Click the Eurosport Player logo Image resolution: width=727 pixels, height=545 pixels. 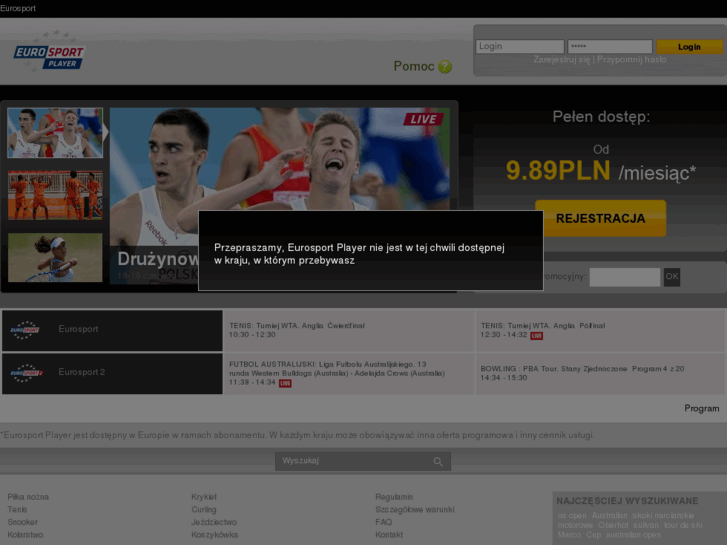49,52
